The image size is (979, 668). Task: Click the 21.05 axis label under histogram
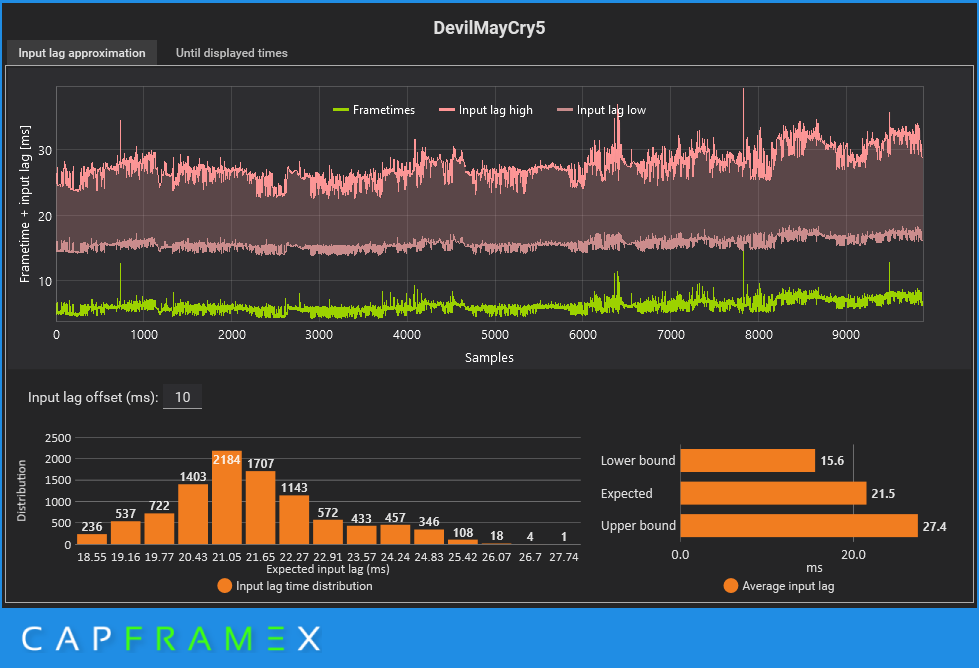227,557
